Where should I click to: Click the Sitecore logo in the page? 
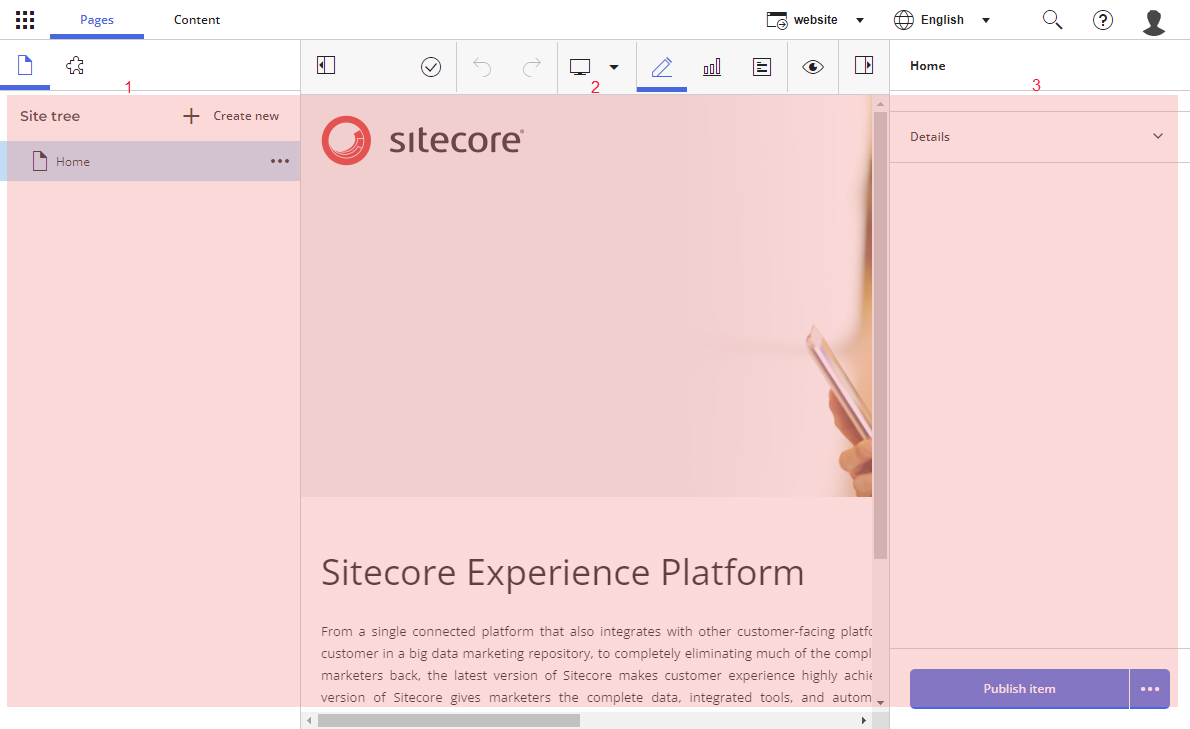[423, 140]
